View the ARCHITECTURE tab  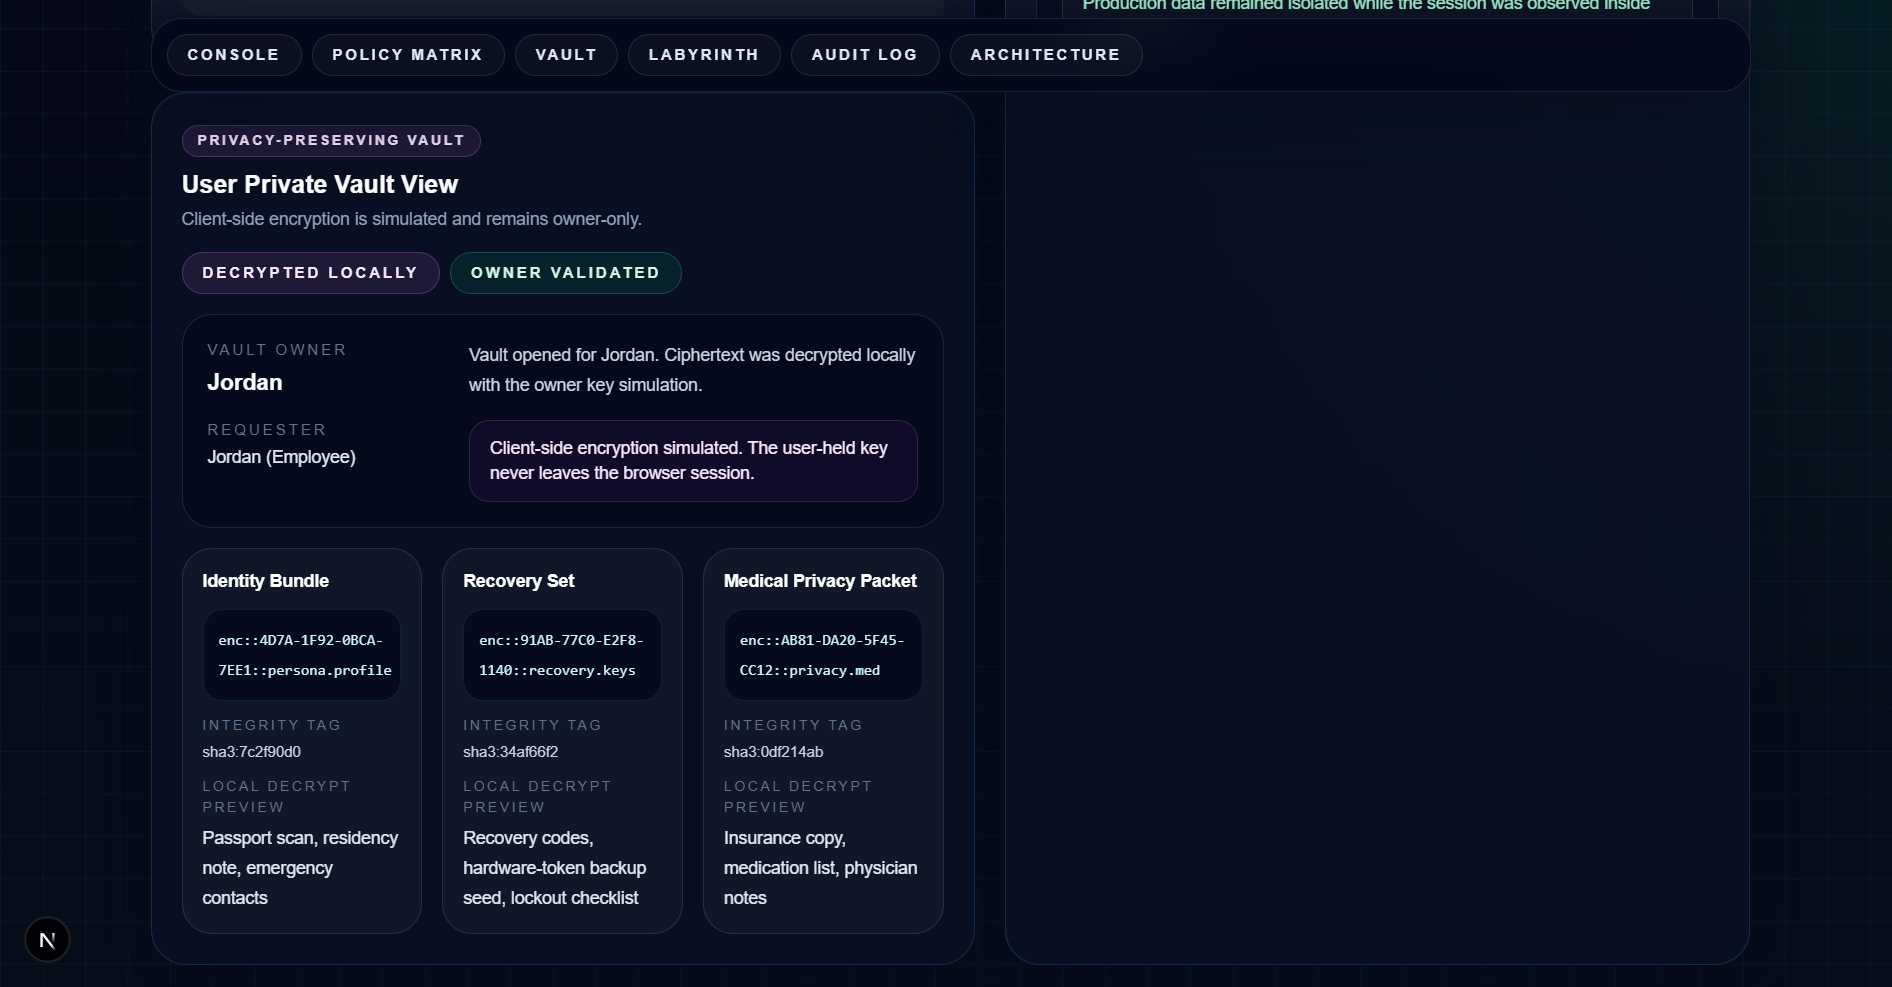coord(1045,55)
